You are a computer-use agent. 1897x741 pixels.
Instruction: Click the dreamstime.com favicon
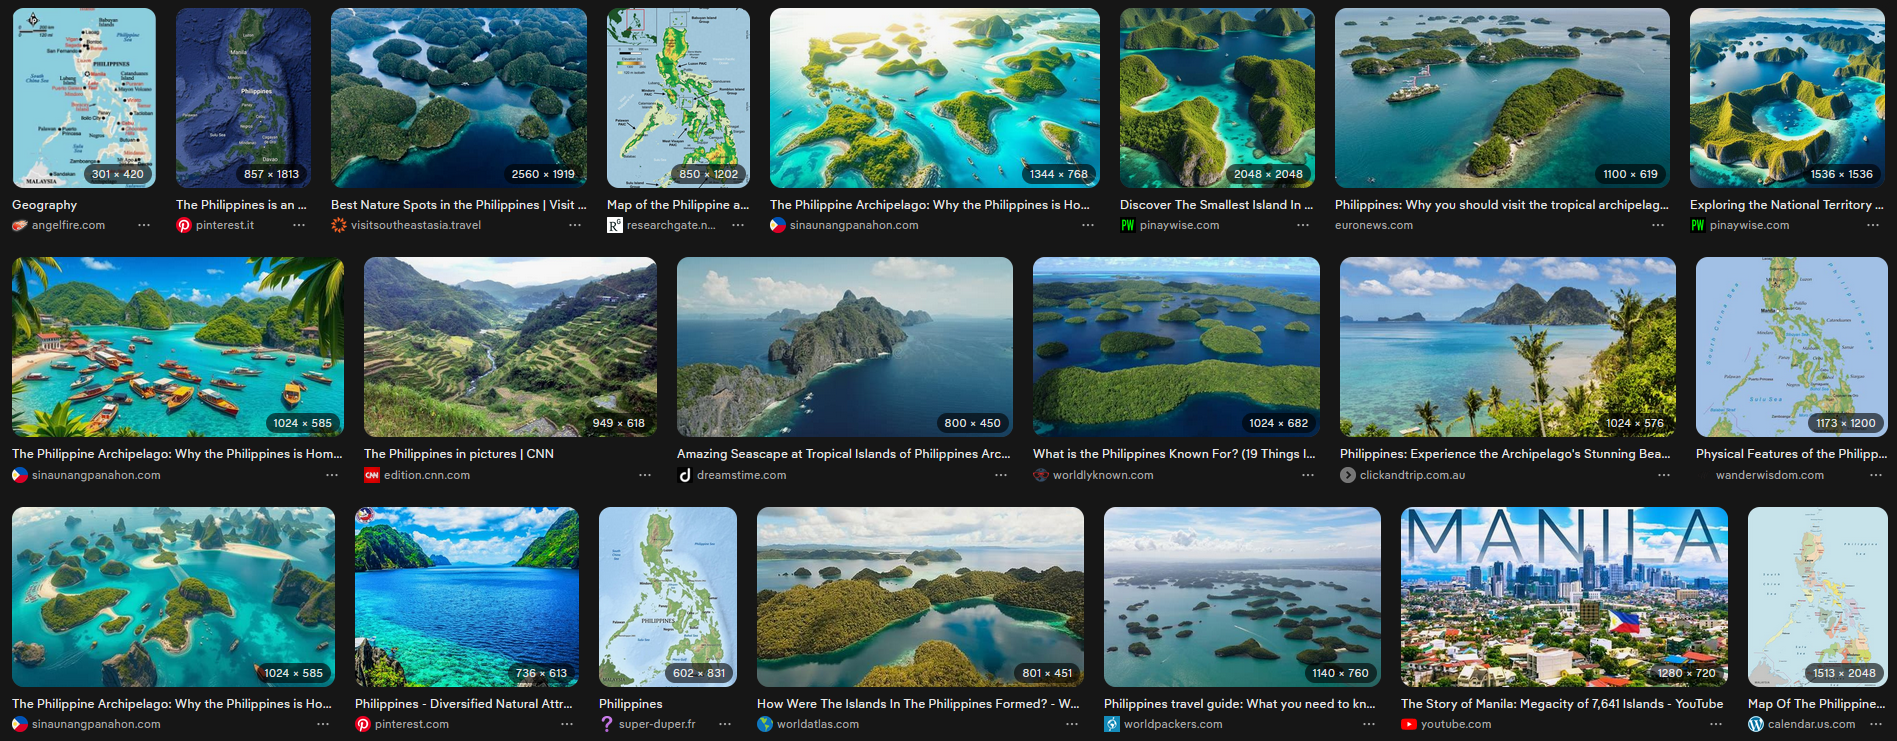tap(685, 476)
